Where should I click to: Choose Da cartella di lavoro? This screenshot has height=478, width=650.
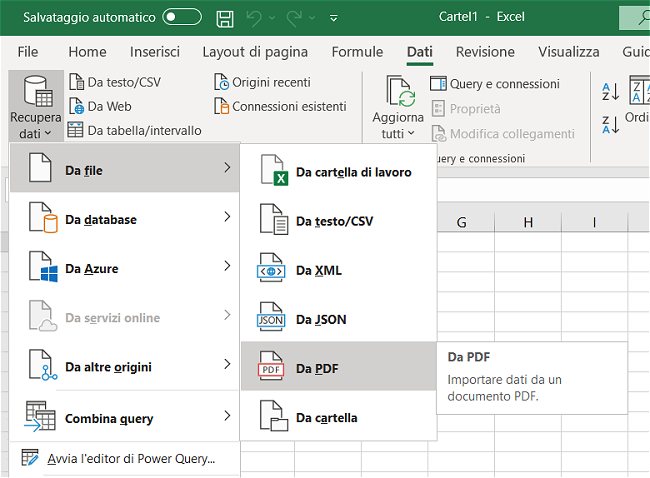click(339, 171)
